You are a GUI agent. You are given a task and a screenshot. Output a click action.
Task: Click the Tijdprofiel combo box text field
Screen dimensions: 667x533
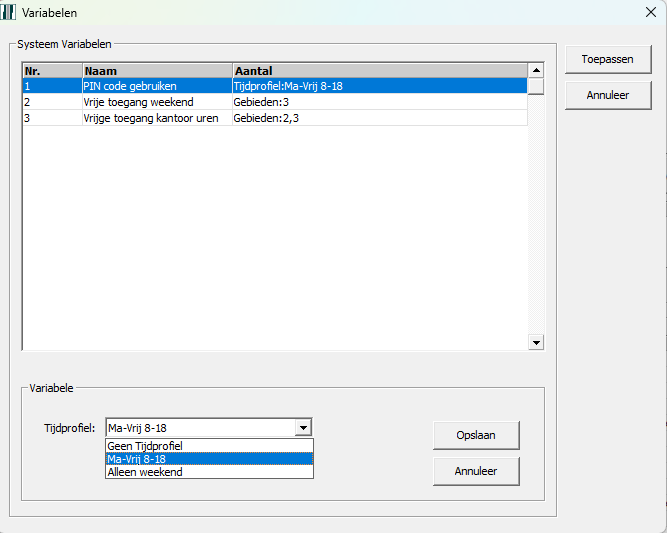pyautogui.click(x=199, y=428)
